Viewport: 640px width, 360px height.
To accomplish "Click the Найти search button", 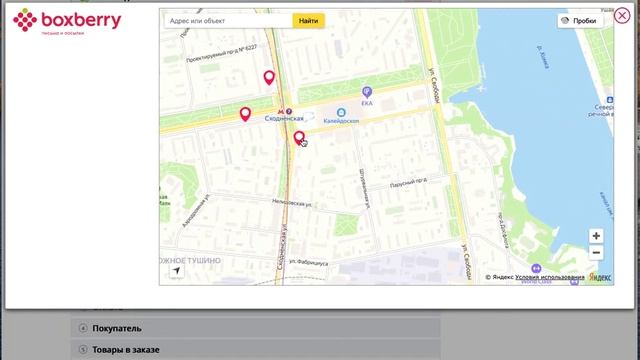I will [309, 20].
